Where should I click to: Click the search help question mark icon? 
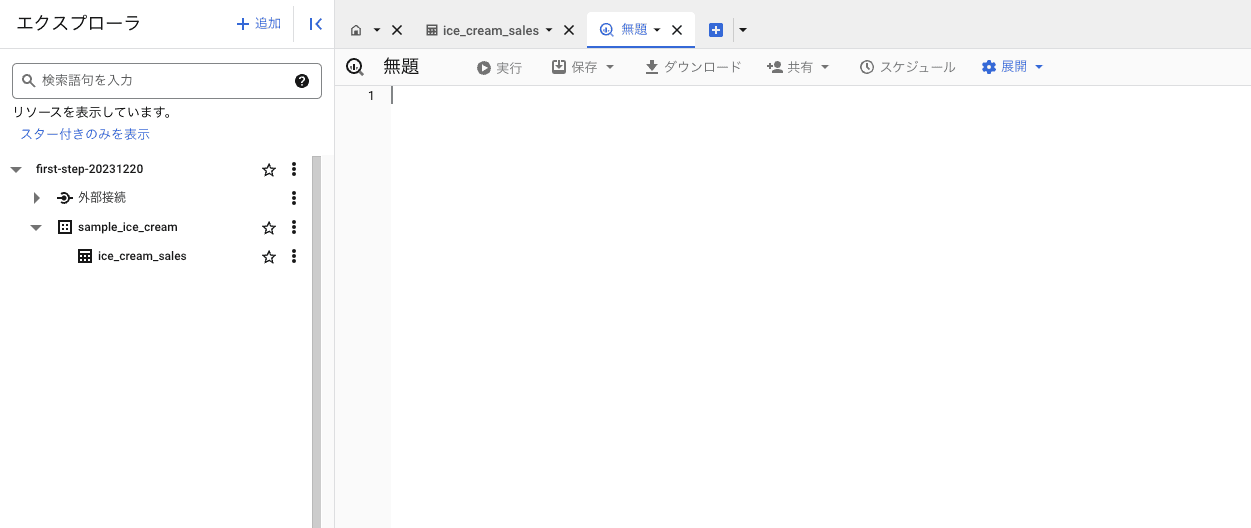[302, 81]
